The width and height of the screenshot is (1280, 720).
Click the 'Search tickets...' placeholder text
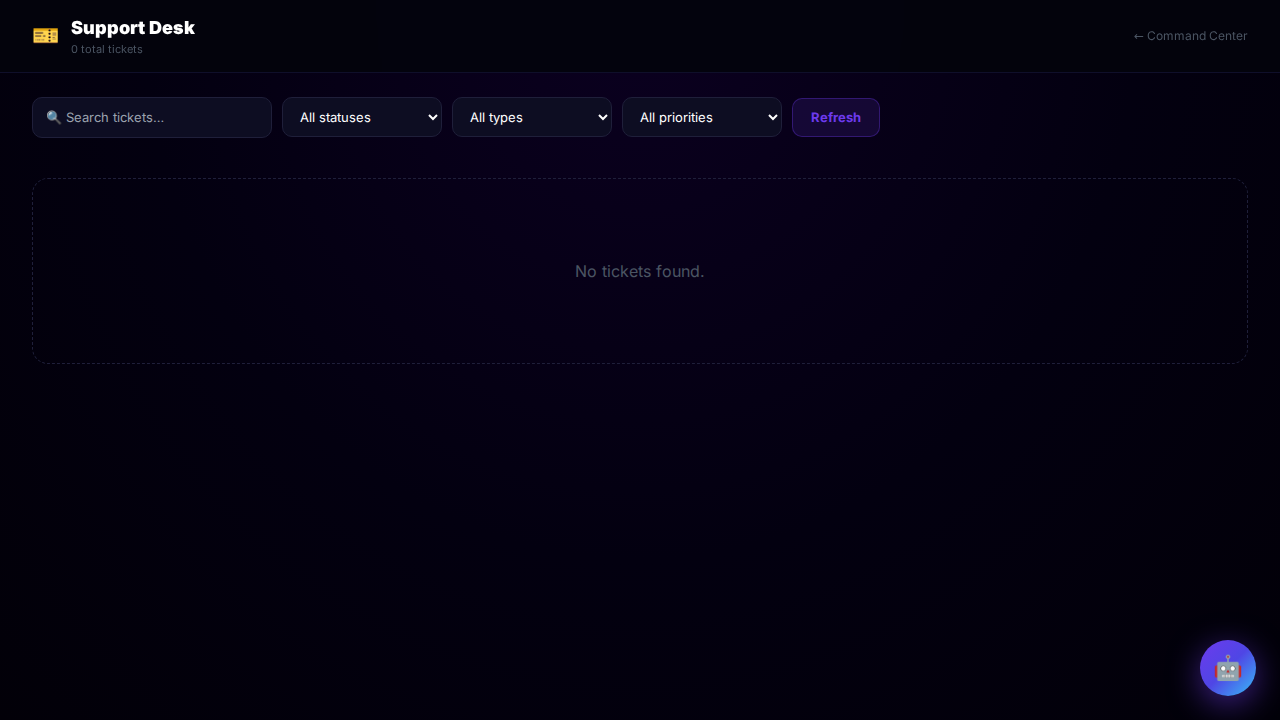point(115,118)
